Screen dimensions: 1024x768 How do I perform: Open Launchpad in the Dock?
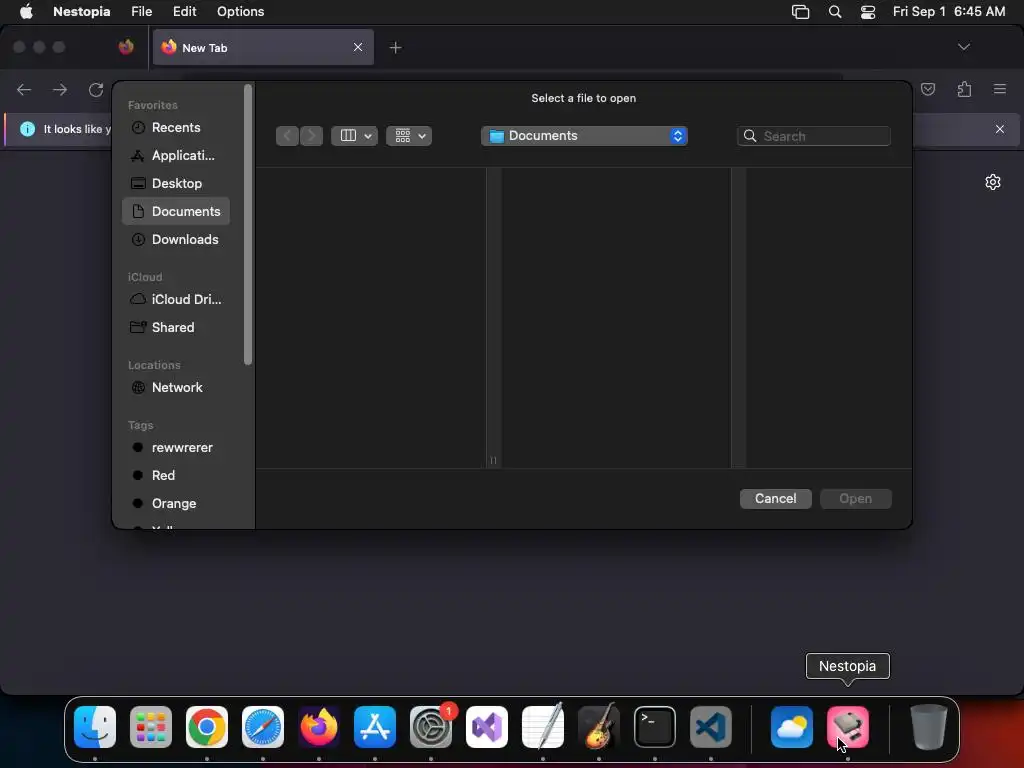point(151,727)
